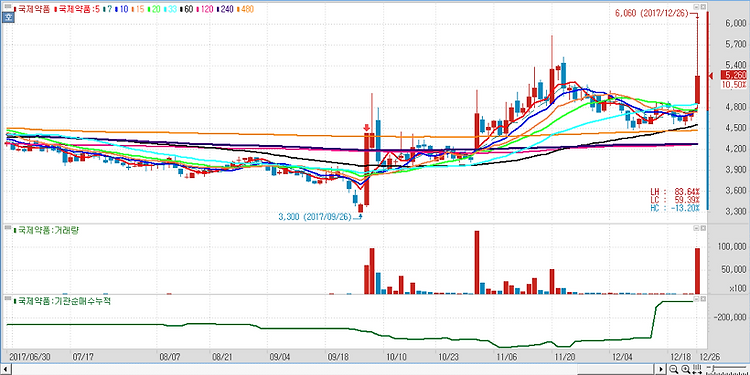
Task: Click the HC : -13.20% statistic
Action: [675, 208]
